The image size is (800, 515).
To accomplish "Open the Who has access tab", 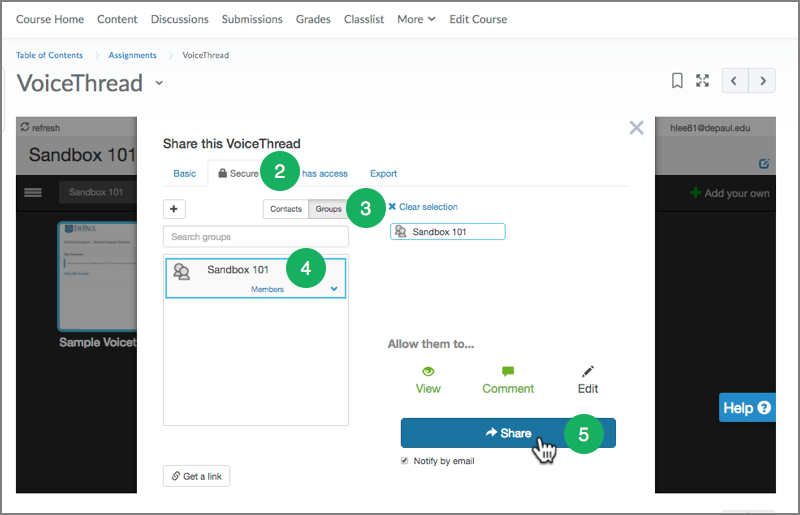I will (x=324, y=174).
